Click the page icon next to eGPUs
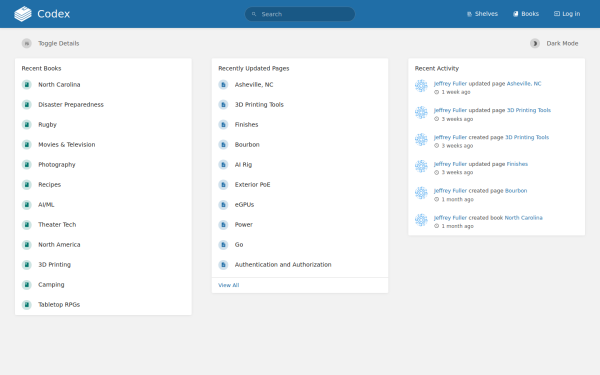Image resolution: width=600 pixels, height=375 pixels. [223, 205]
